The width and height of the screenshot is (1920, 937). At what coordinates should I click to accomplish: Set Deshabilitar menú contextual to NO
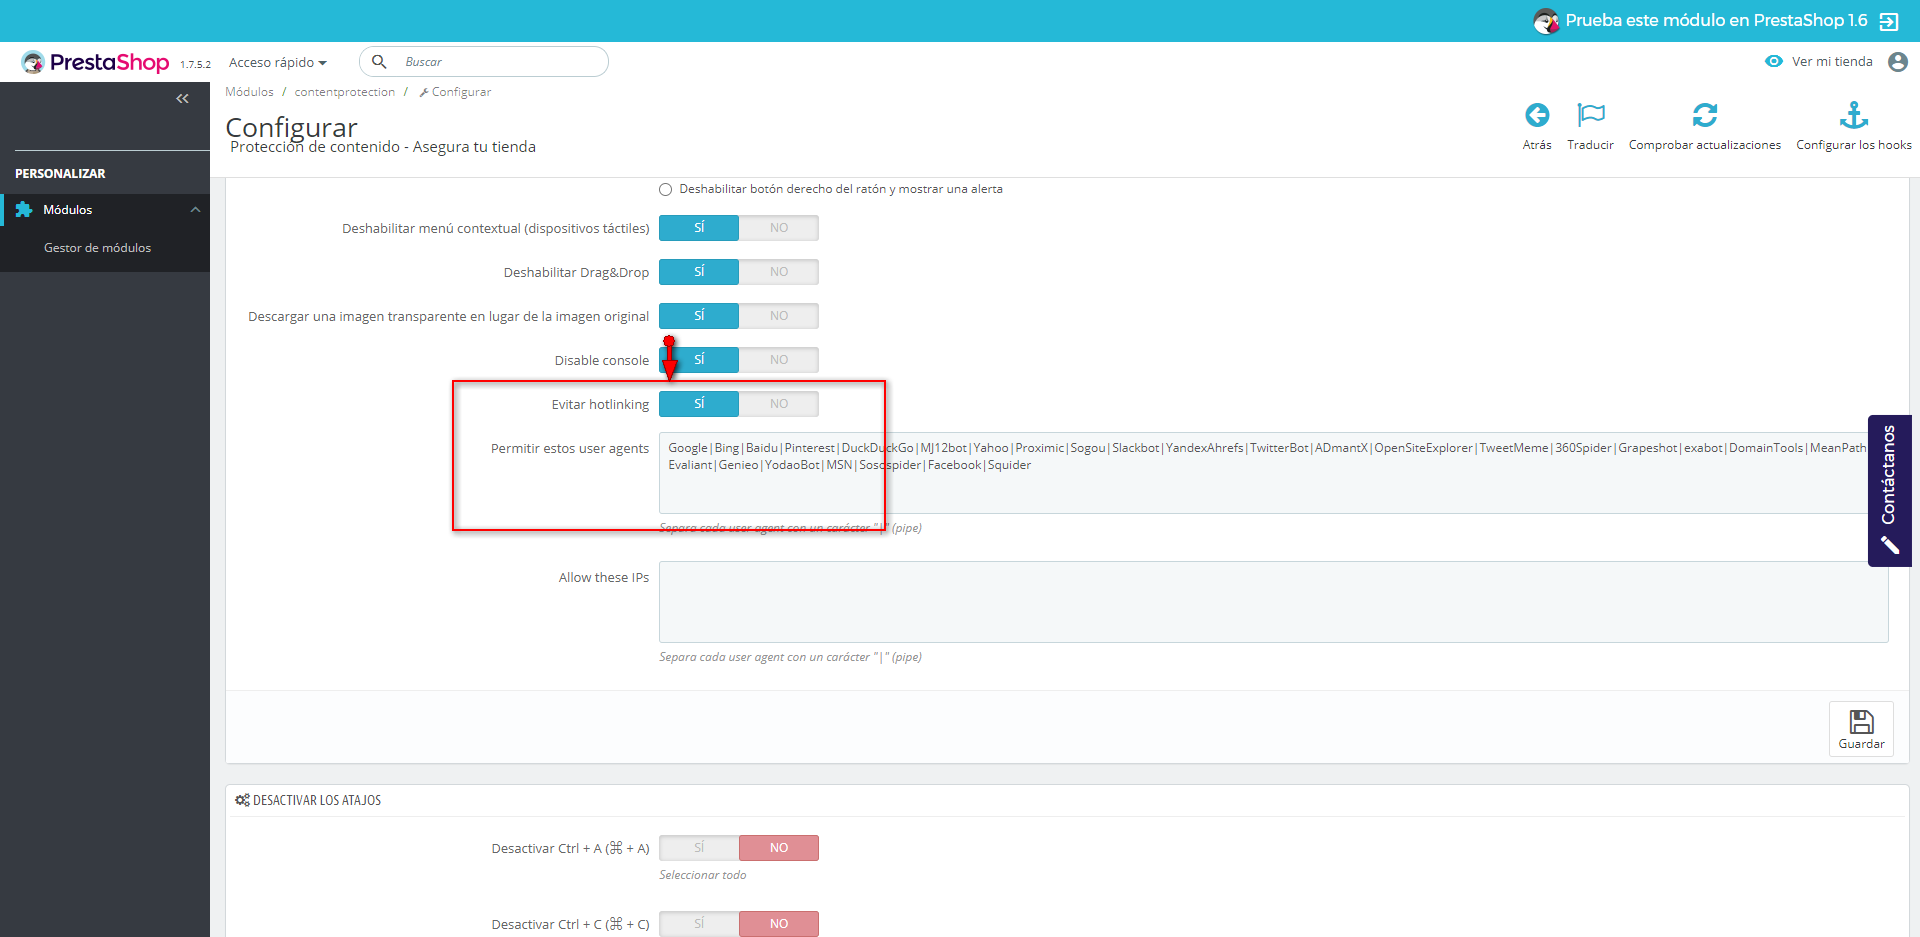click(779, 228)
